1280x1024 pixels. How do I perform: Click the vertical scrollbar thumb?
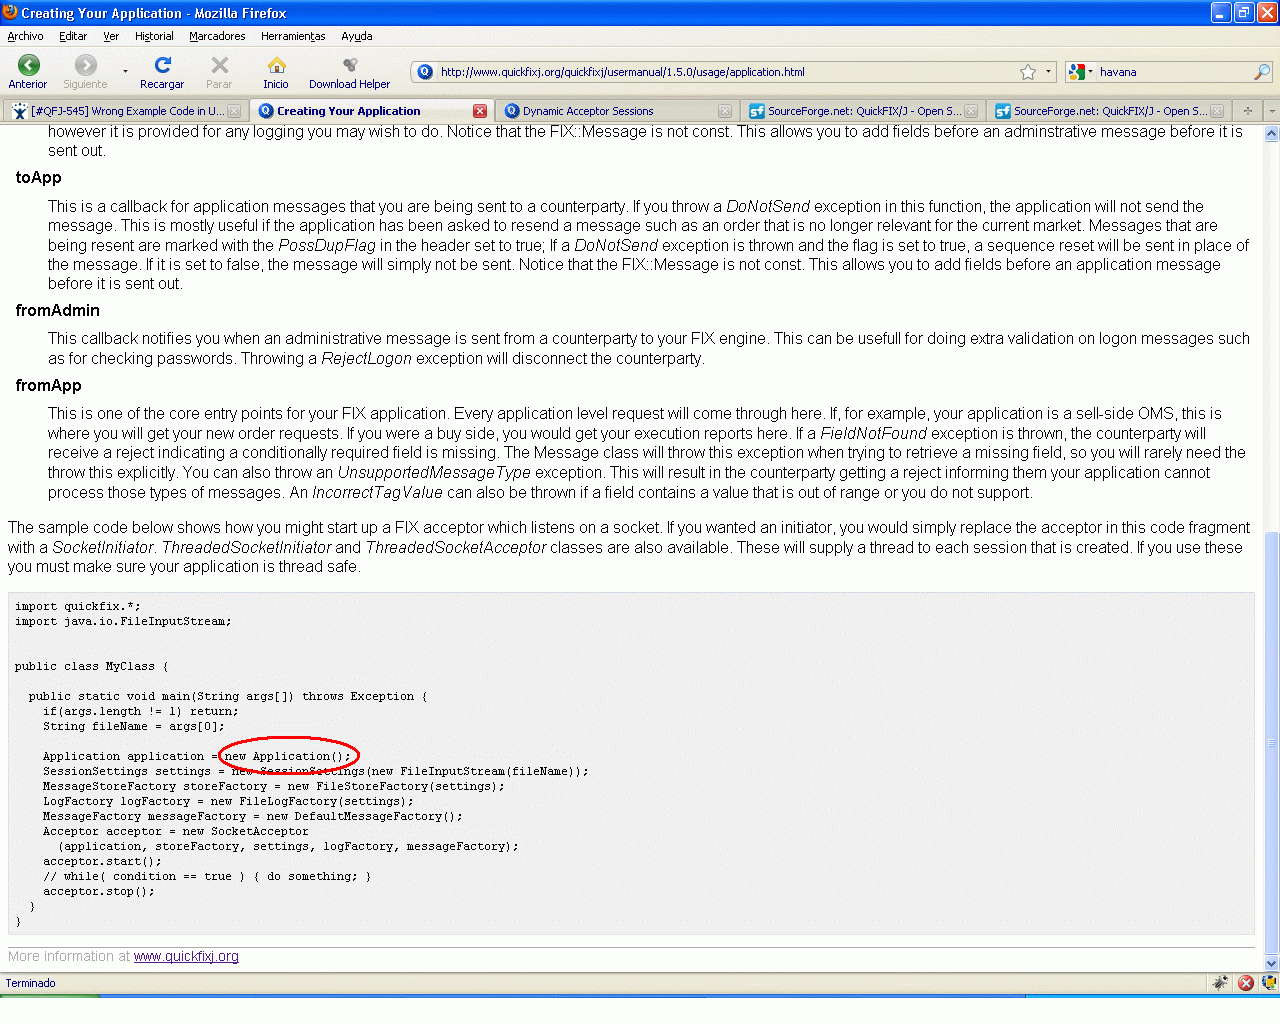click(1272, 743)
